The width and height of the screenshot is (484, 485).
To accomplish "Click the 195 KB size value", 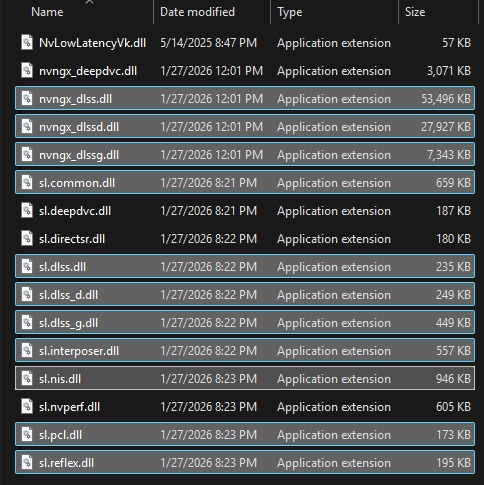I will [453, 463].
